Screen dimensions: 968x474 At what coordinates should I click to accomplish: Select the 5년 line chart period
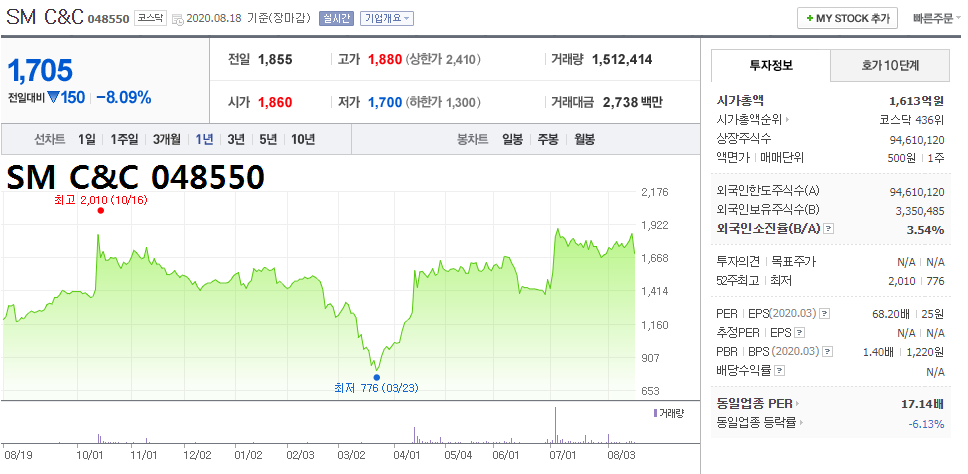[268, 139]
